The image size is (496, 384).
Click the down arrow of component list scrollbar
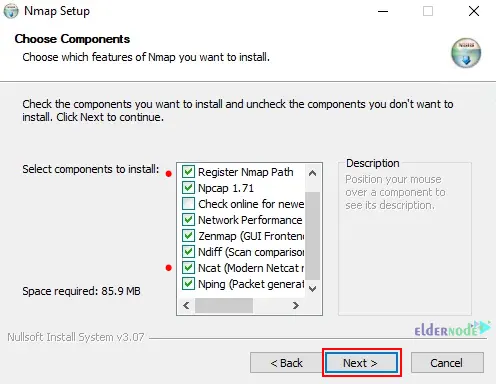pyautogui.click(x=312, y=289)
